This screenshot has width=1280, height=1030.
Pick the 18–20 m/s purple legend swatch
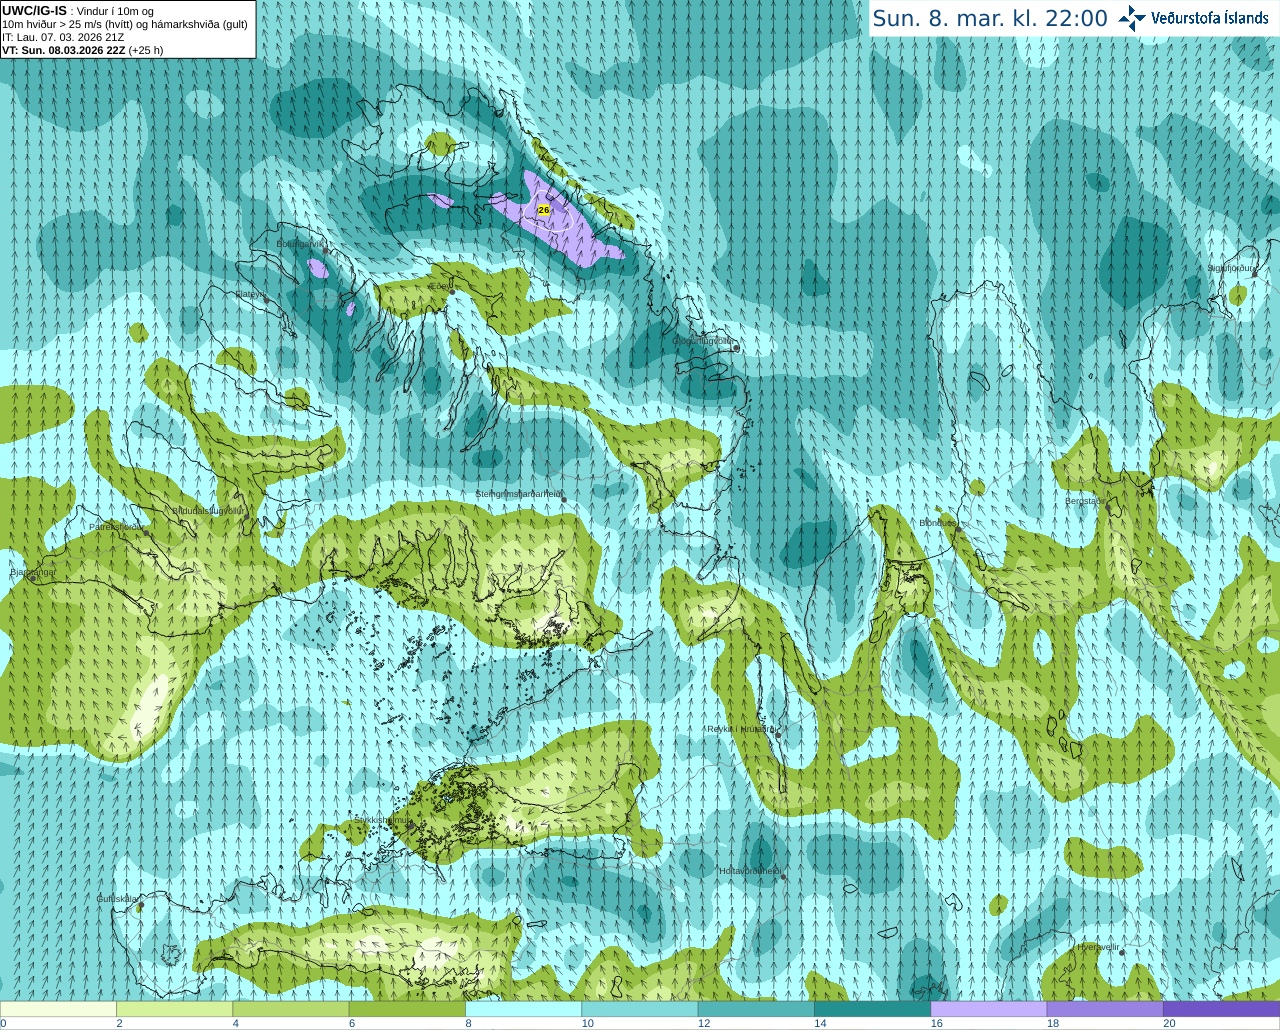click(x=1105, y=1009)
